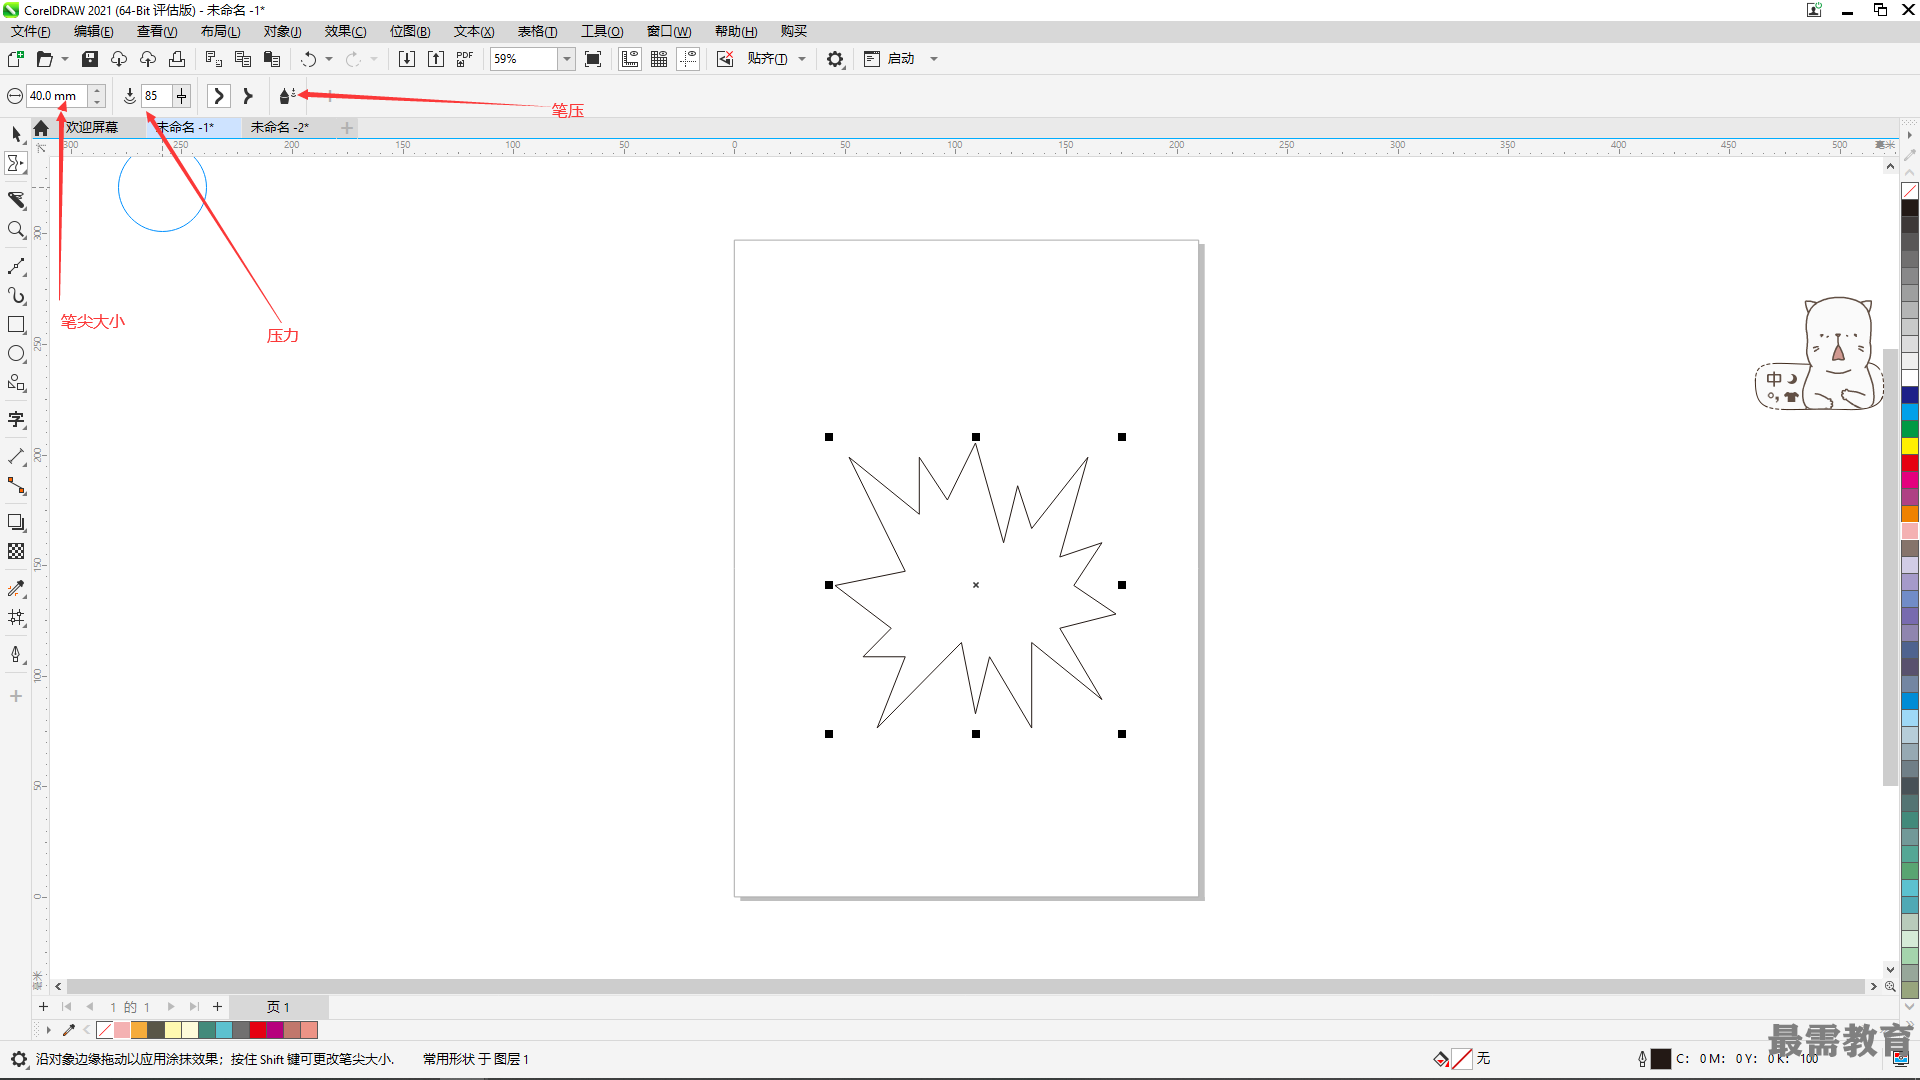
Task: Toggle guidelines display
Action: [688, 59]
